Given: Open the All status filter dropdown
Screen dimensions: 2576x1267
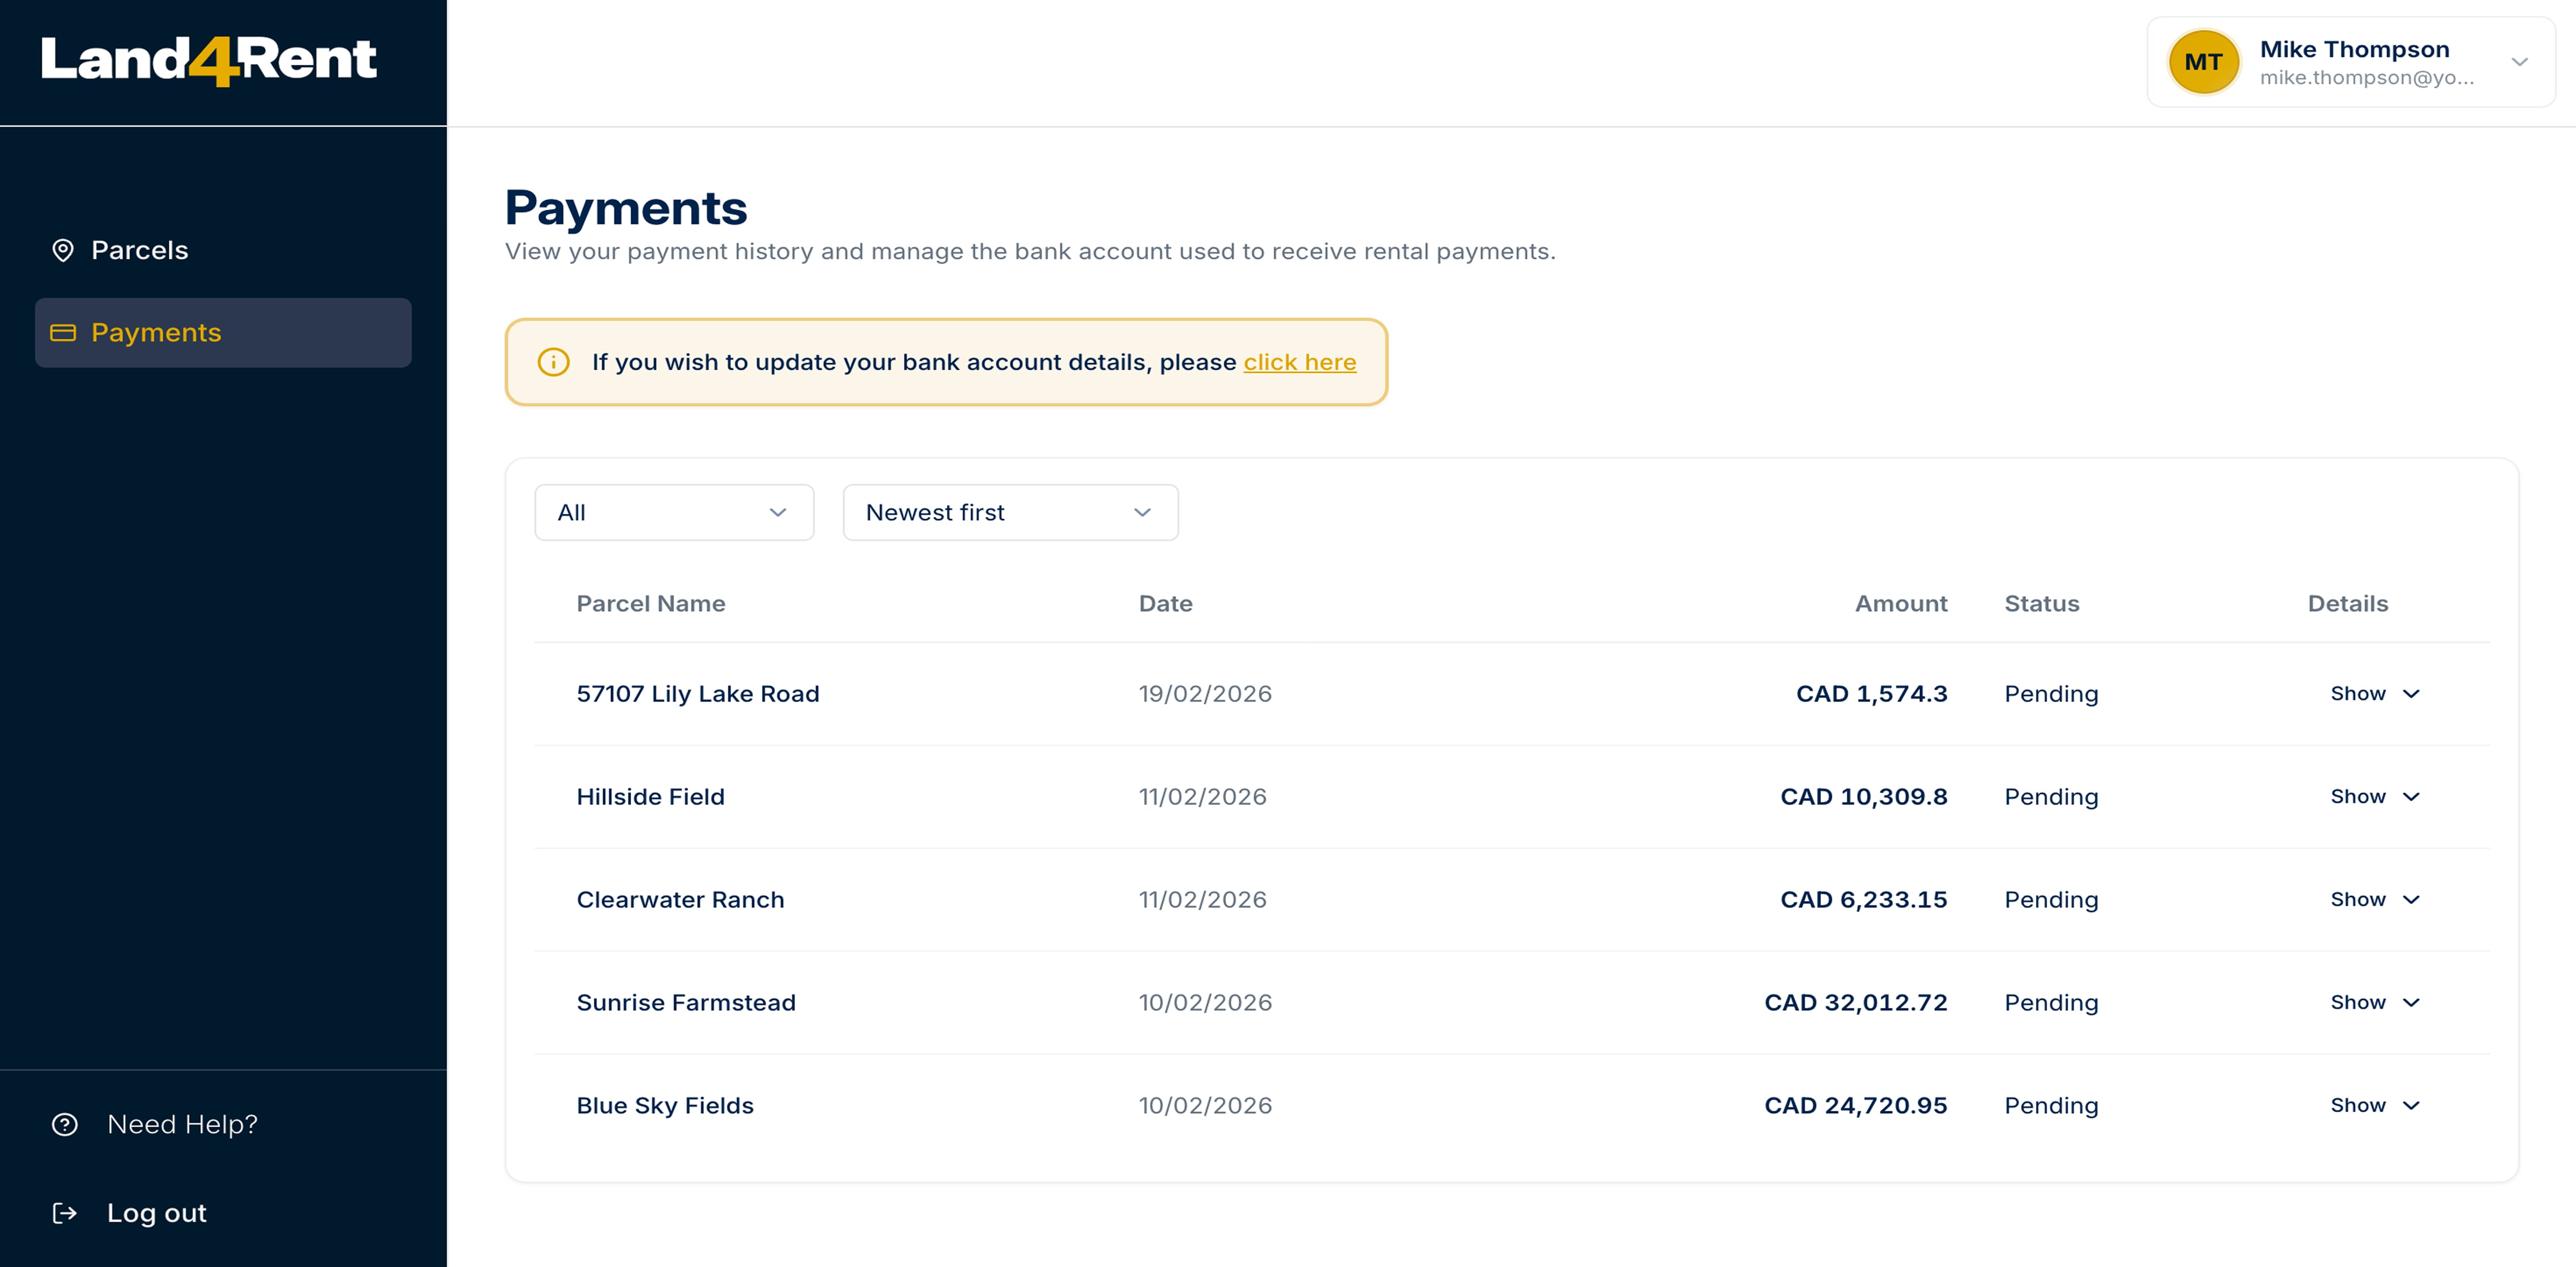Looking at the screenshot, I should pos(674,513).
